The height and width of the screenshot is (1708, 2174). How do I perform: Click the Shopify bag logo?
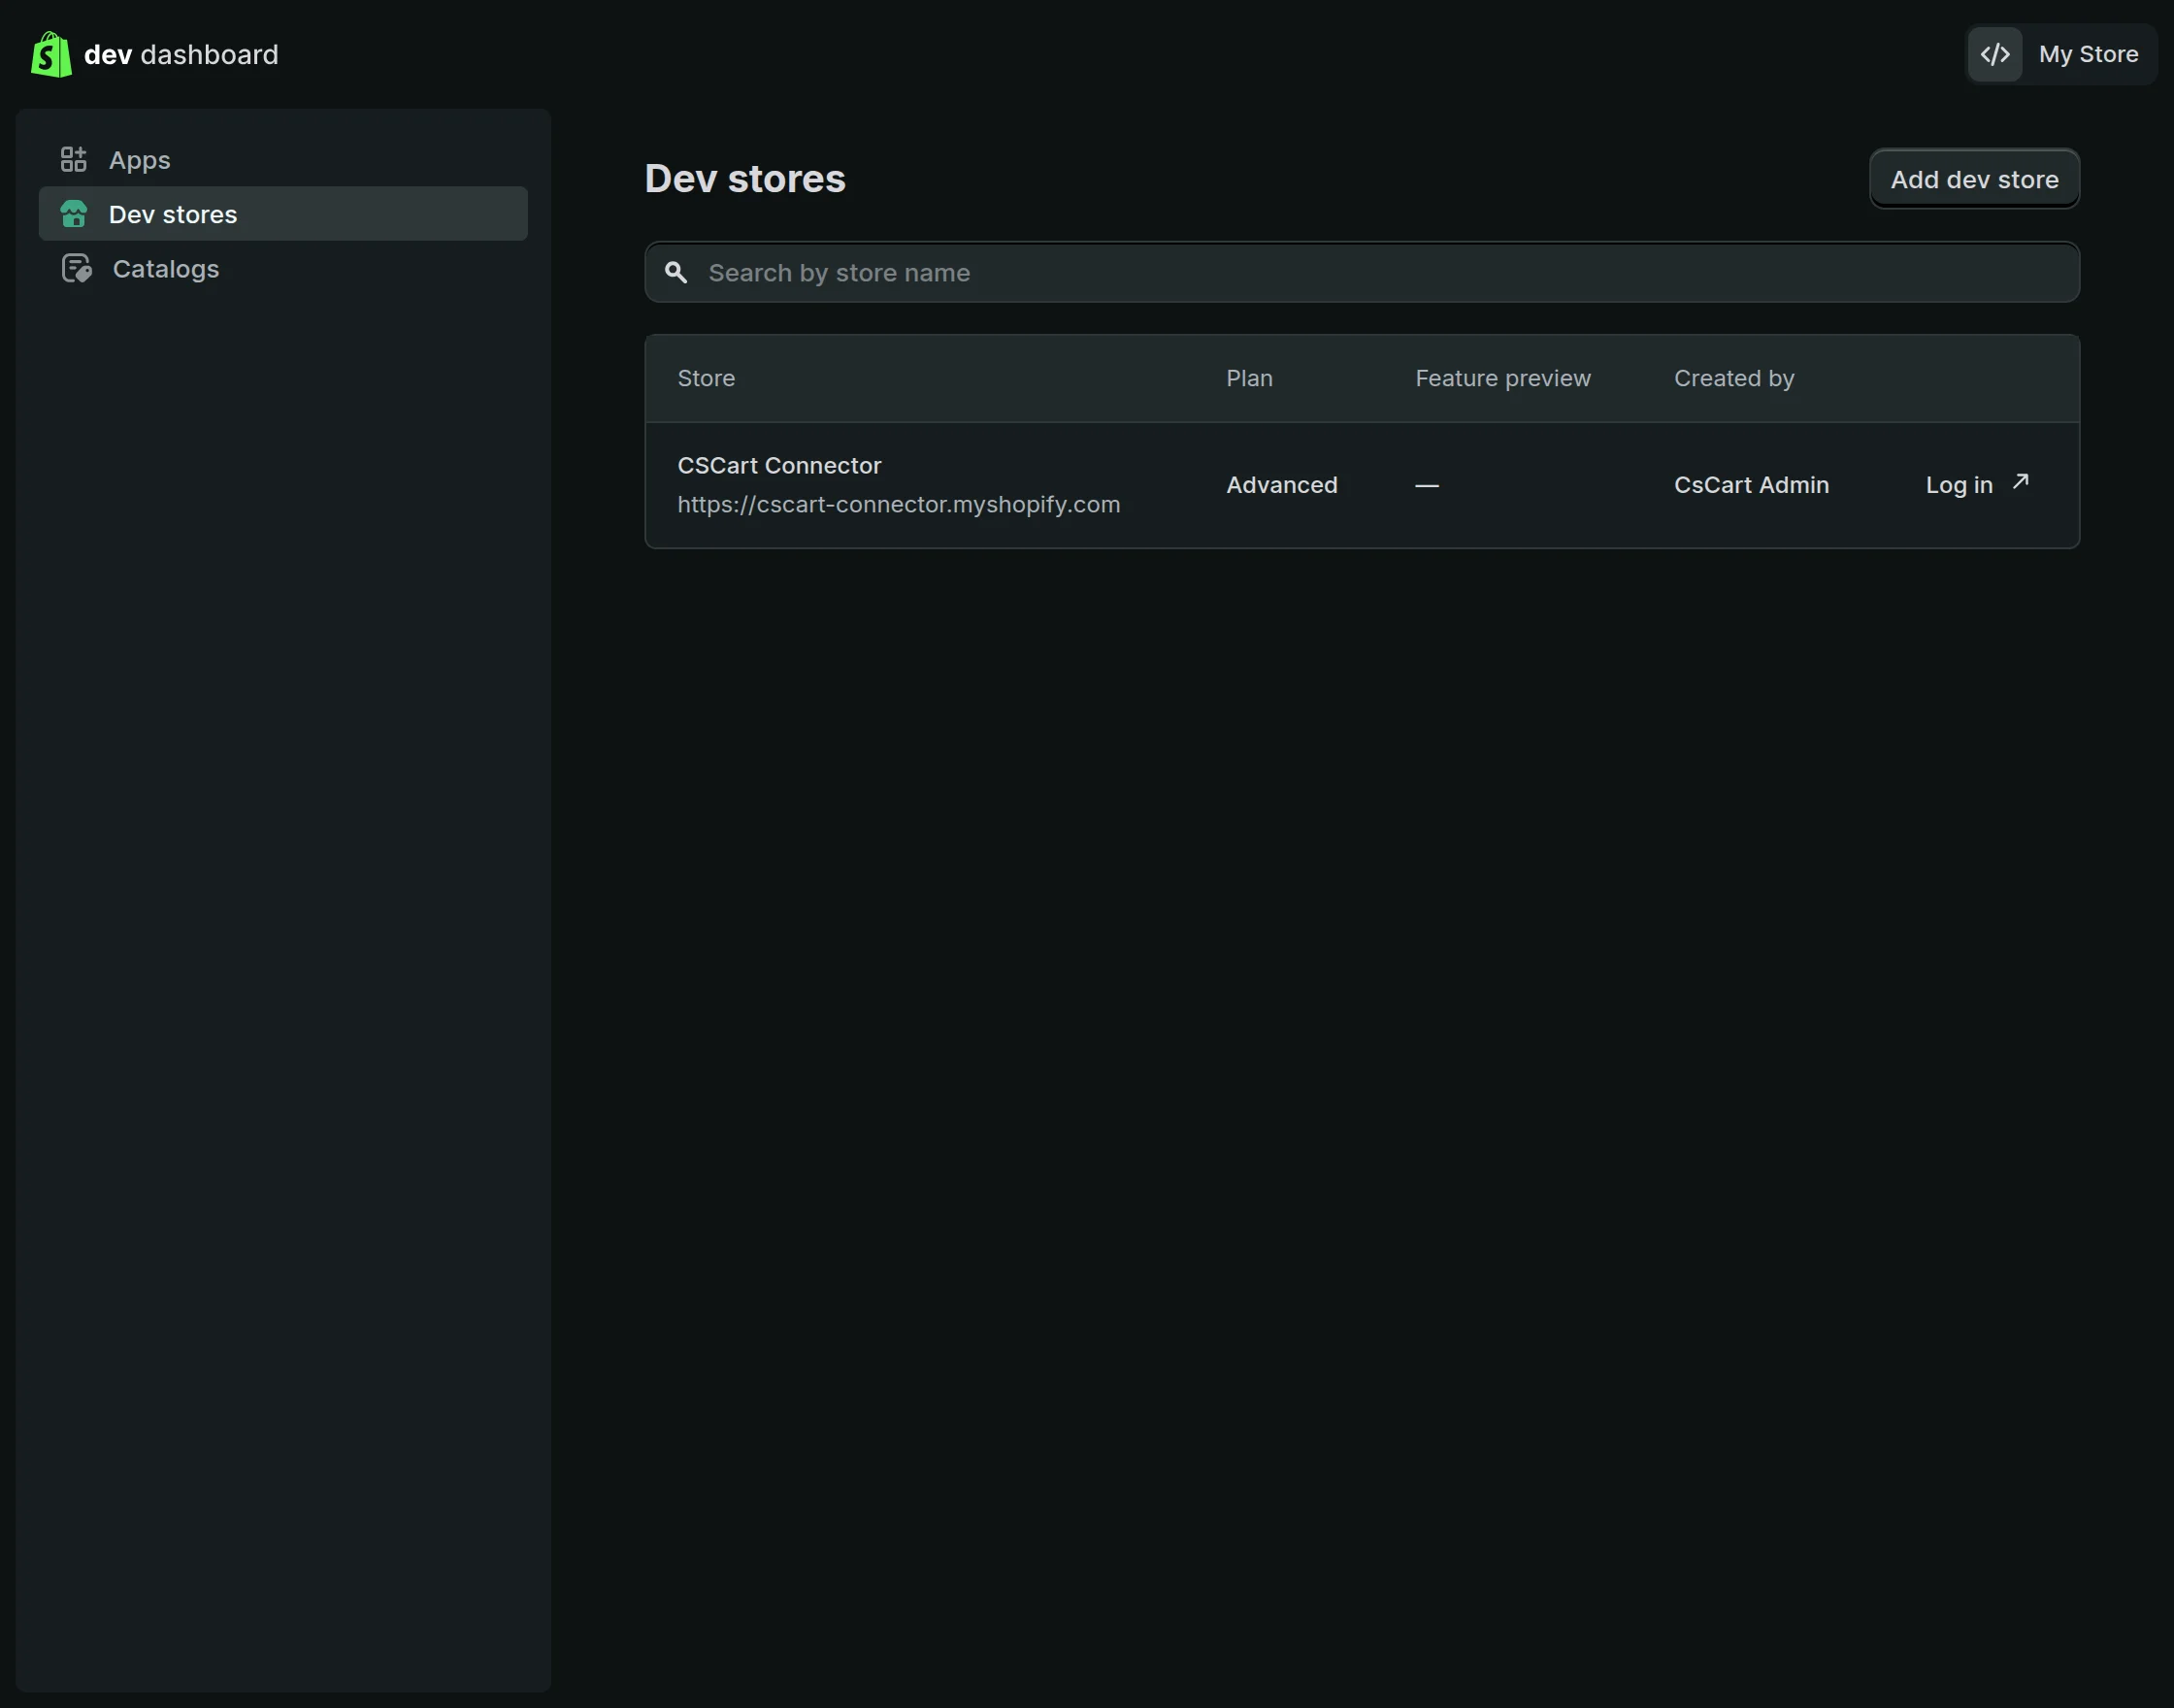tap(51, 54)
